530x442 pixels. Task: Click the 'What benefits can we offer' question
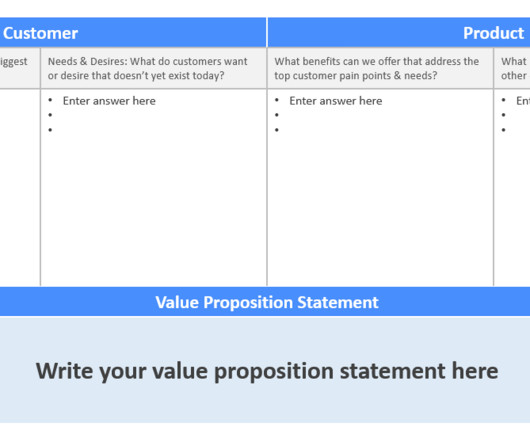(x=377, y=68)
